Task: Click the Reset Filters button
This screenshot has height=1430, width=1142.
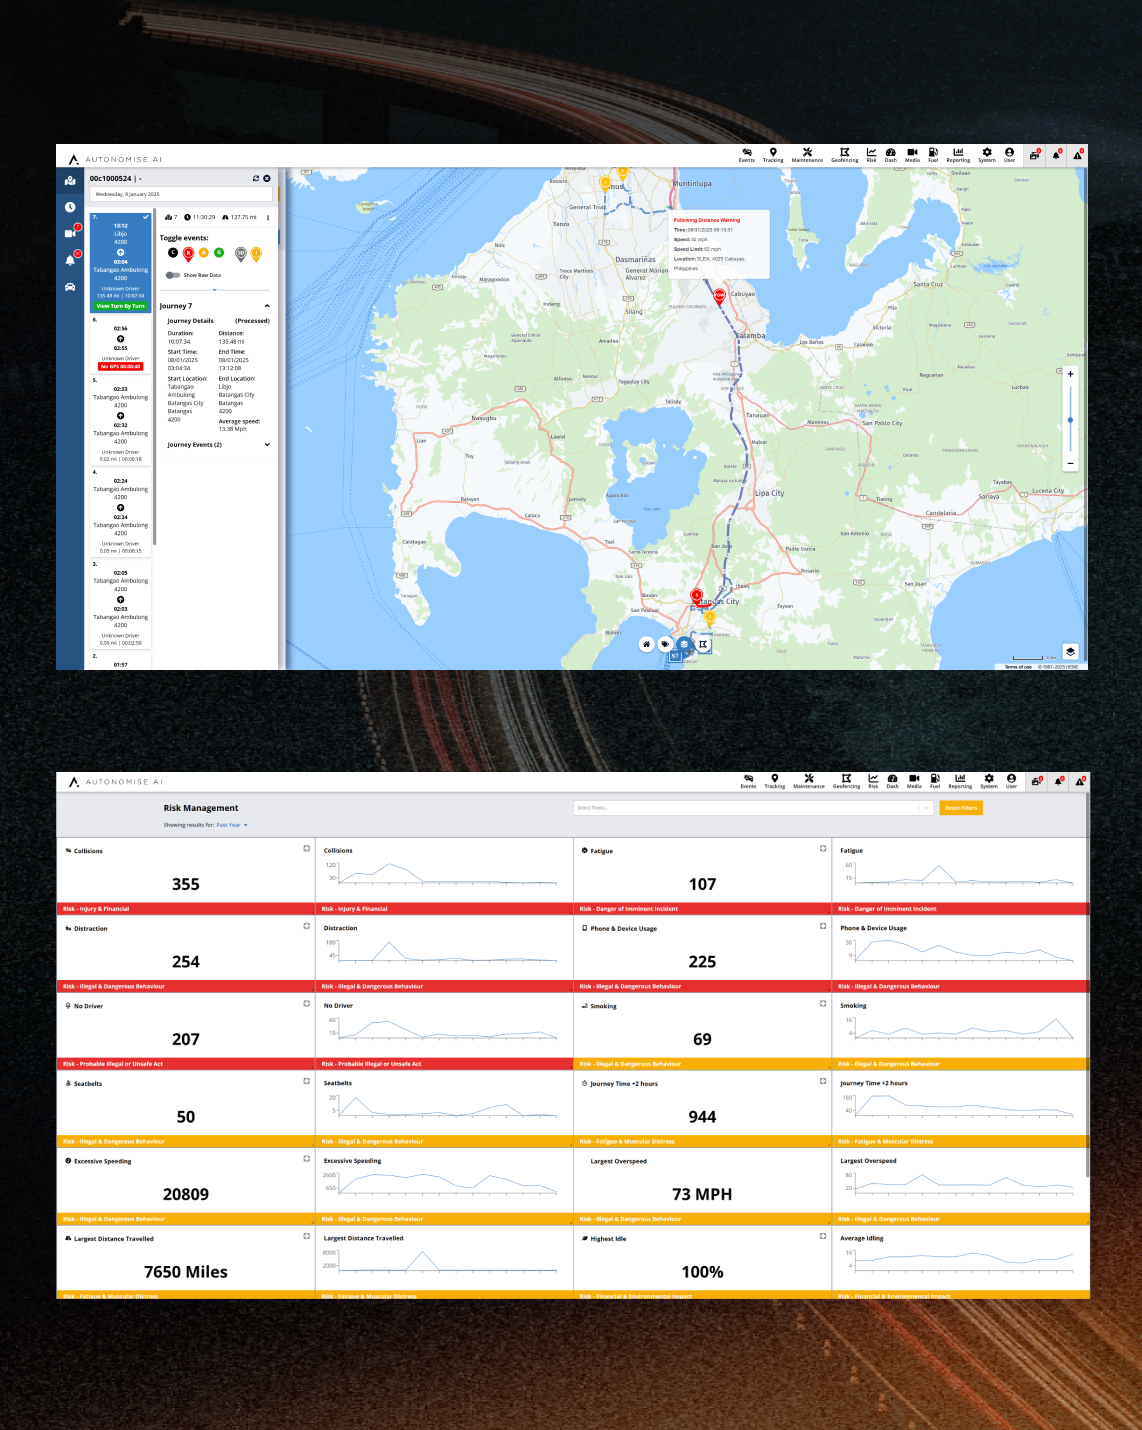Action: 961,808
